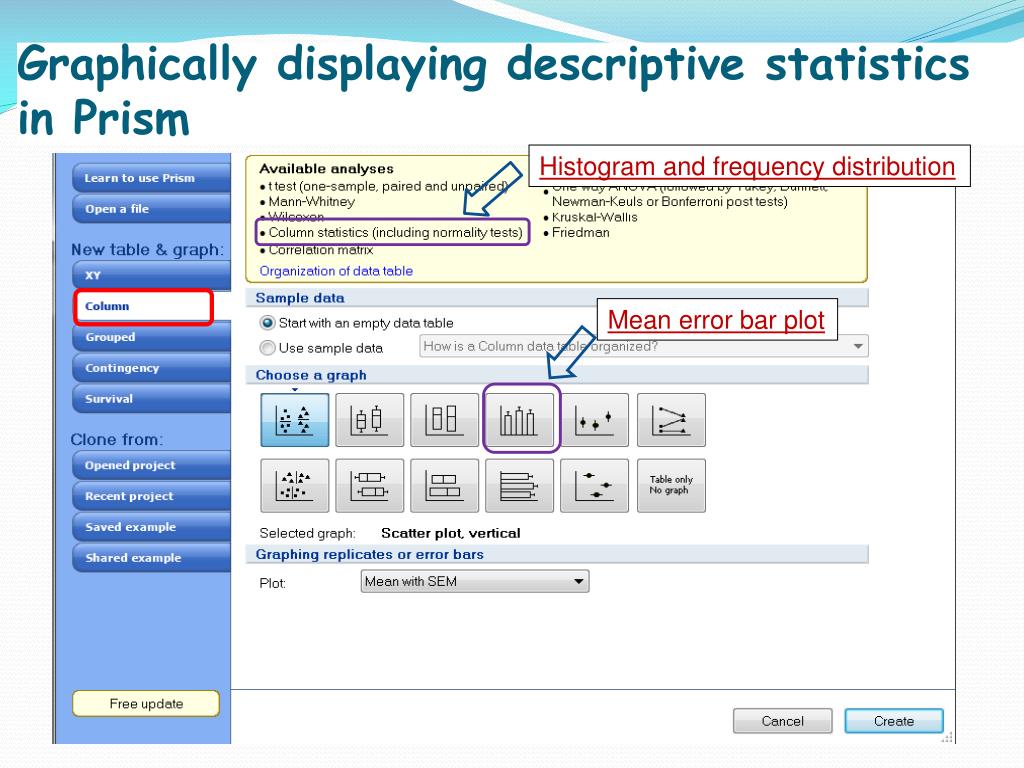Select the vertical scatter plot graph icon
1024x768 pixels.
click(x=295, y=420)
